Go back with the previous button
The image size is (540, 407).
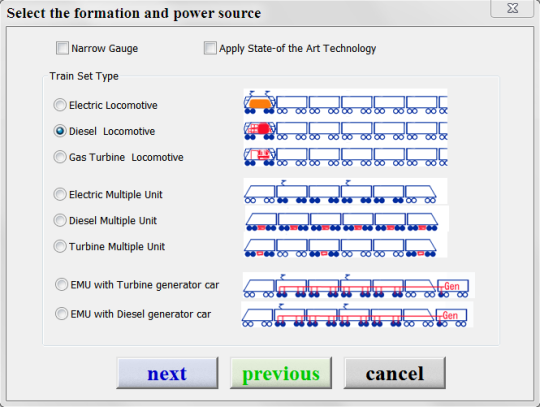tap(281, 373)
